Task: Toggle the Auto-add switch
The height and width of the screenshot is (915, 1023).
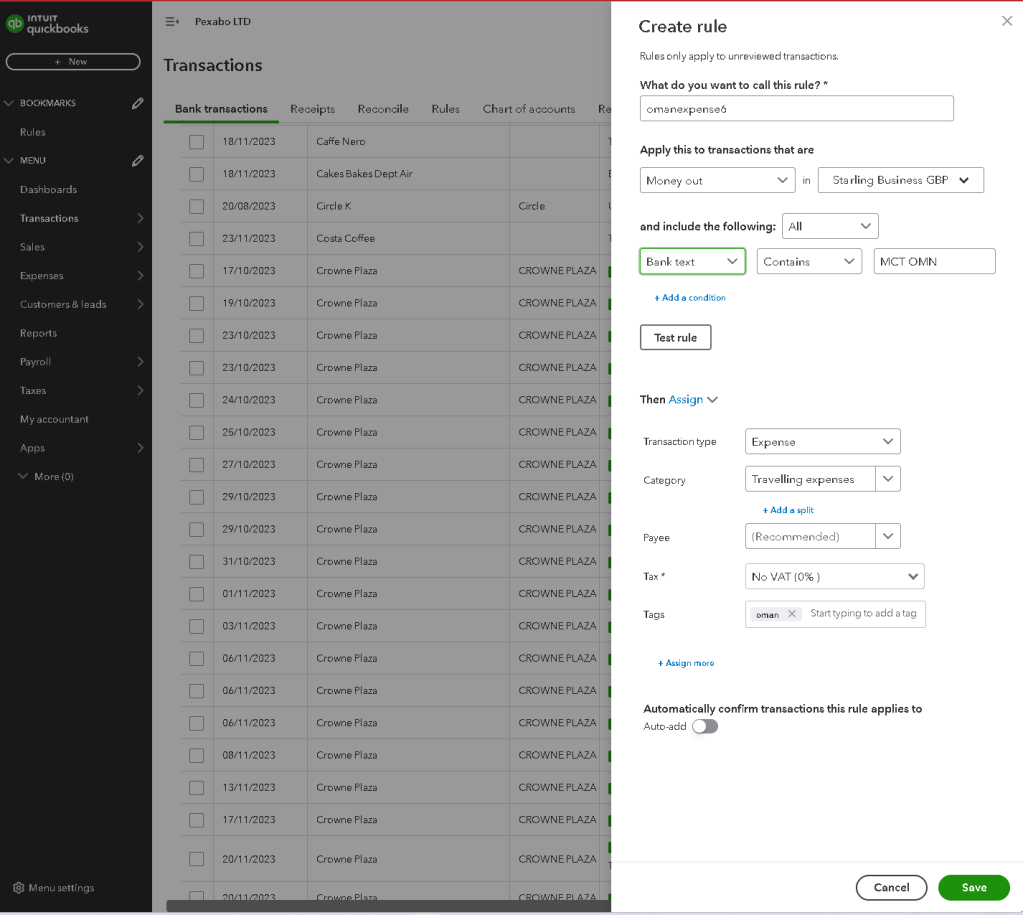Action: [705, 726]
